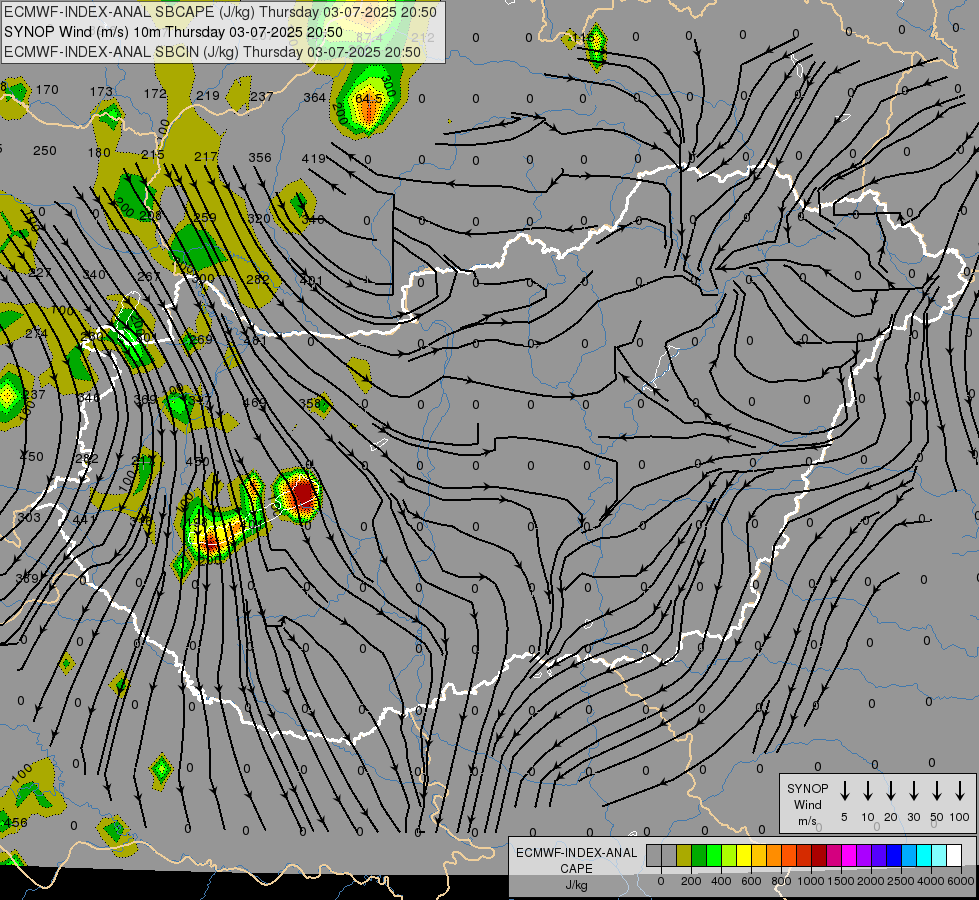Click the '469' grid value on the map
Image resolution: width=979 pixels, height=900 pixels.
(254, 403)
